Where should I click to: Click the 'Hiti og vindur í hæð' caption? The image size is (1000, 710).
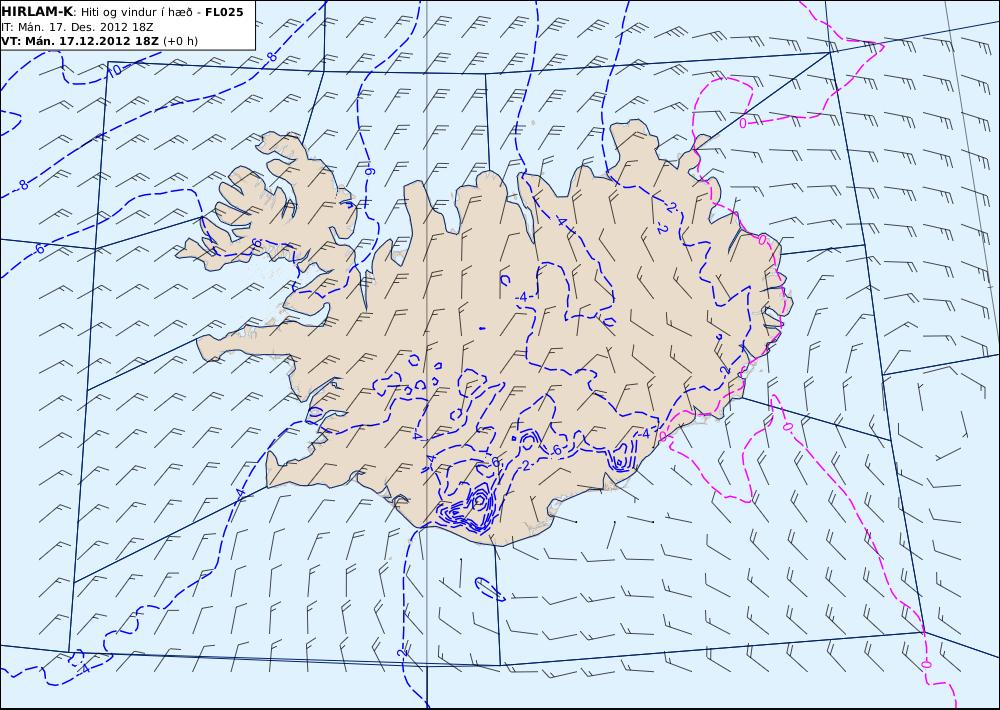tap(139, 12)
